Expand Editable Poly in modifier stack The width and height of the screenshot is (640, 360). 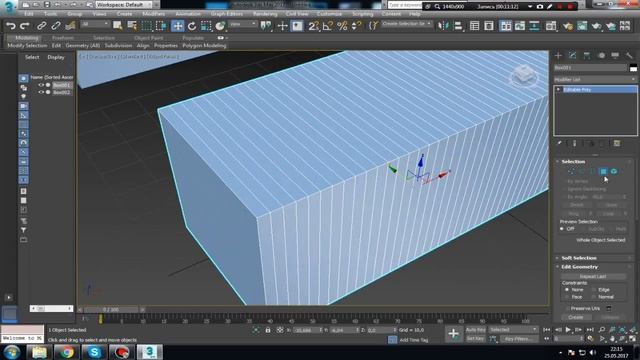558,89
